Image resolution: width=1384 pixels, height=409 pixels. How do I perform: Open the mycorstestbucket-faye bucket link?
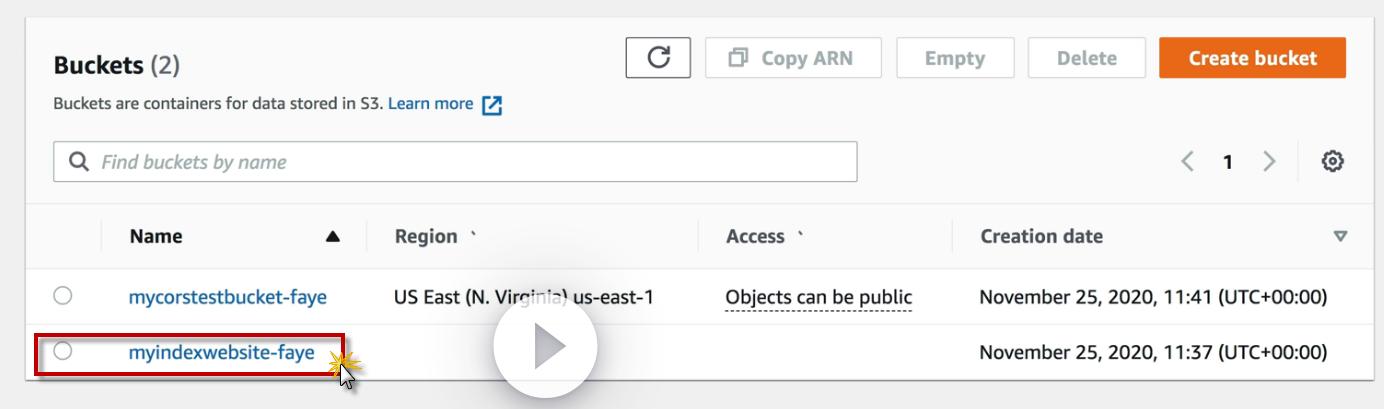(228, 296)
